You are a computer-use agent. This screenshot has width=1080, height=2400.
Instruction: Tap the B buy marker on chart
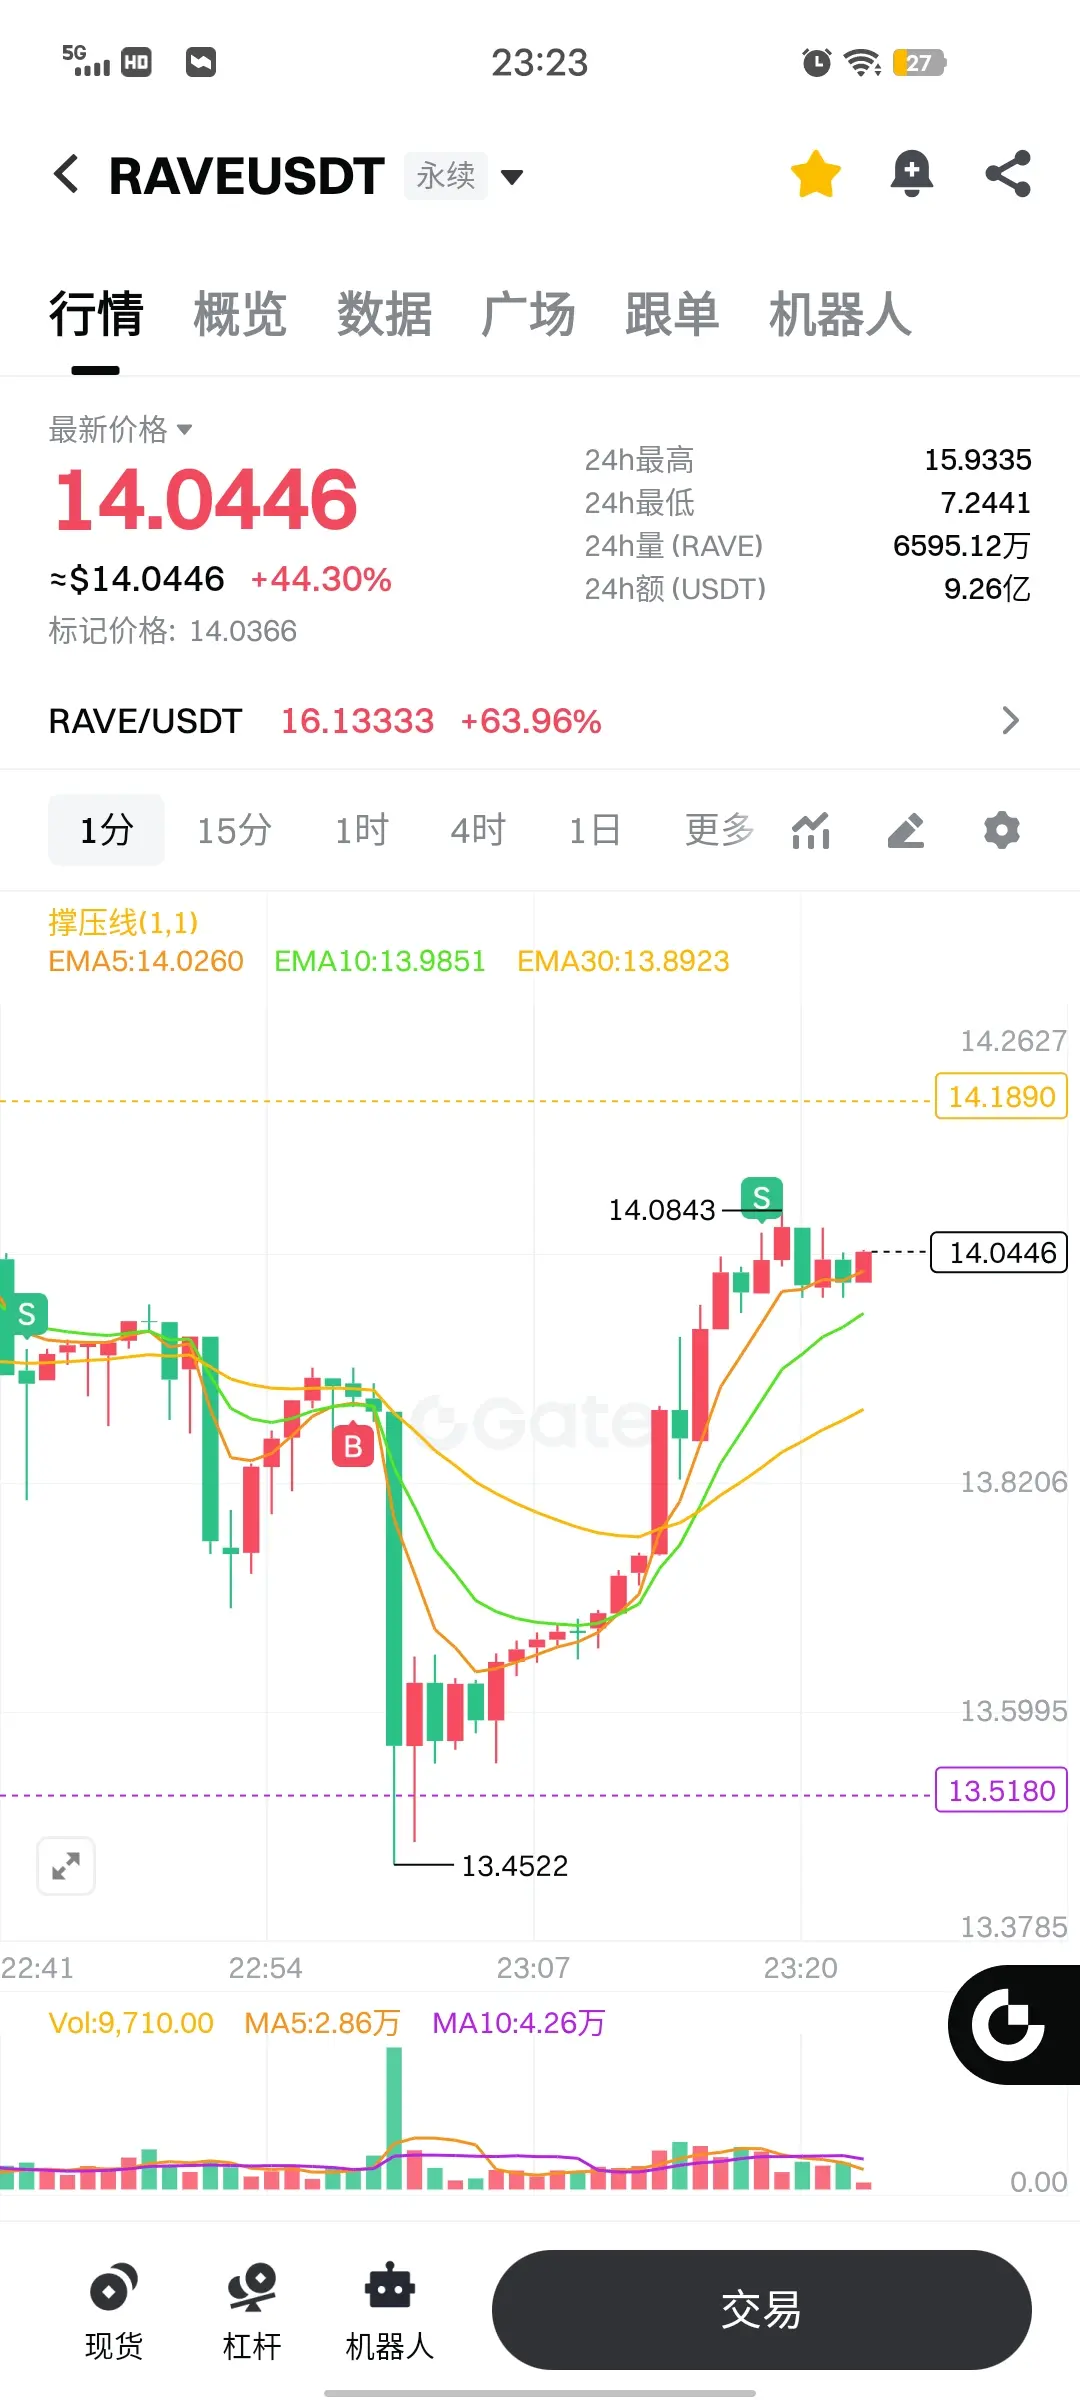(x=353, y=1446)
